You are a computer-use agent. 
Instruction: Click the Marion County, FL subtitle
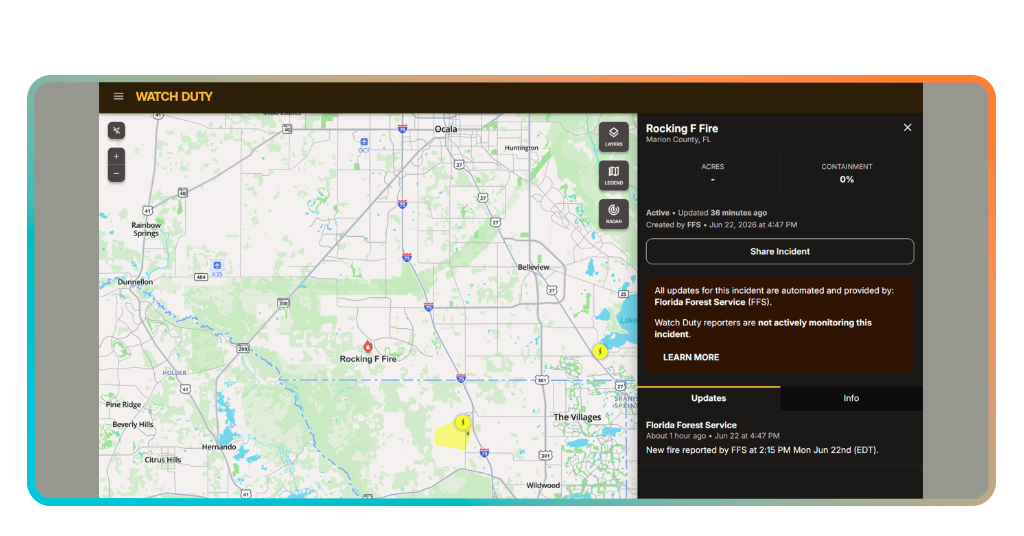[x=678, y=140]
